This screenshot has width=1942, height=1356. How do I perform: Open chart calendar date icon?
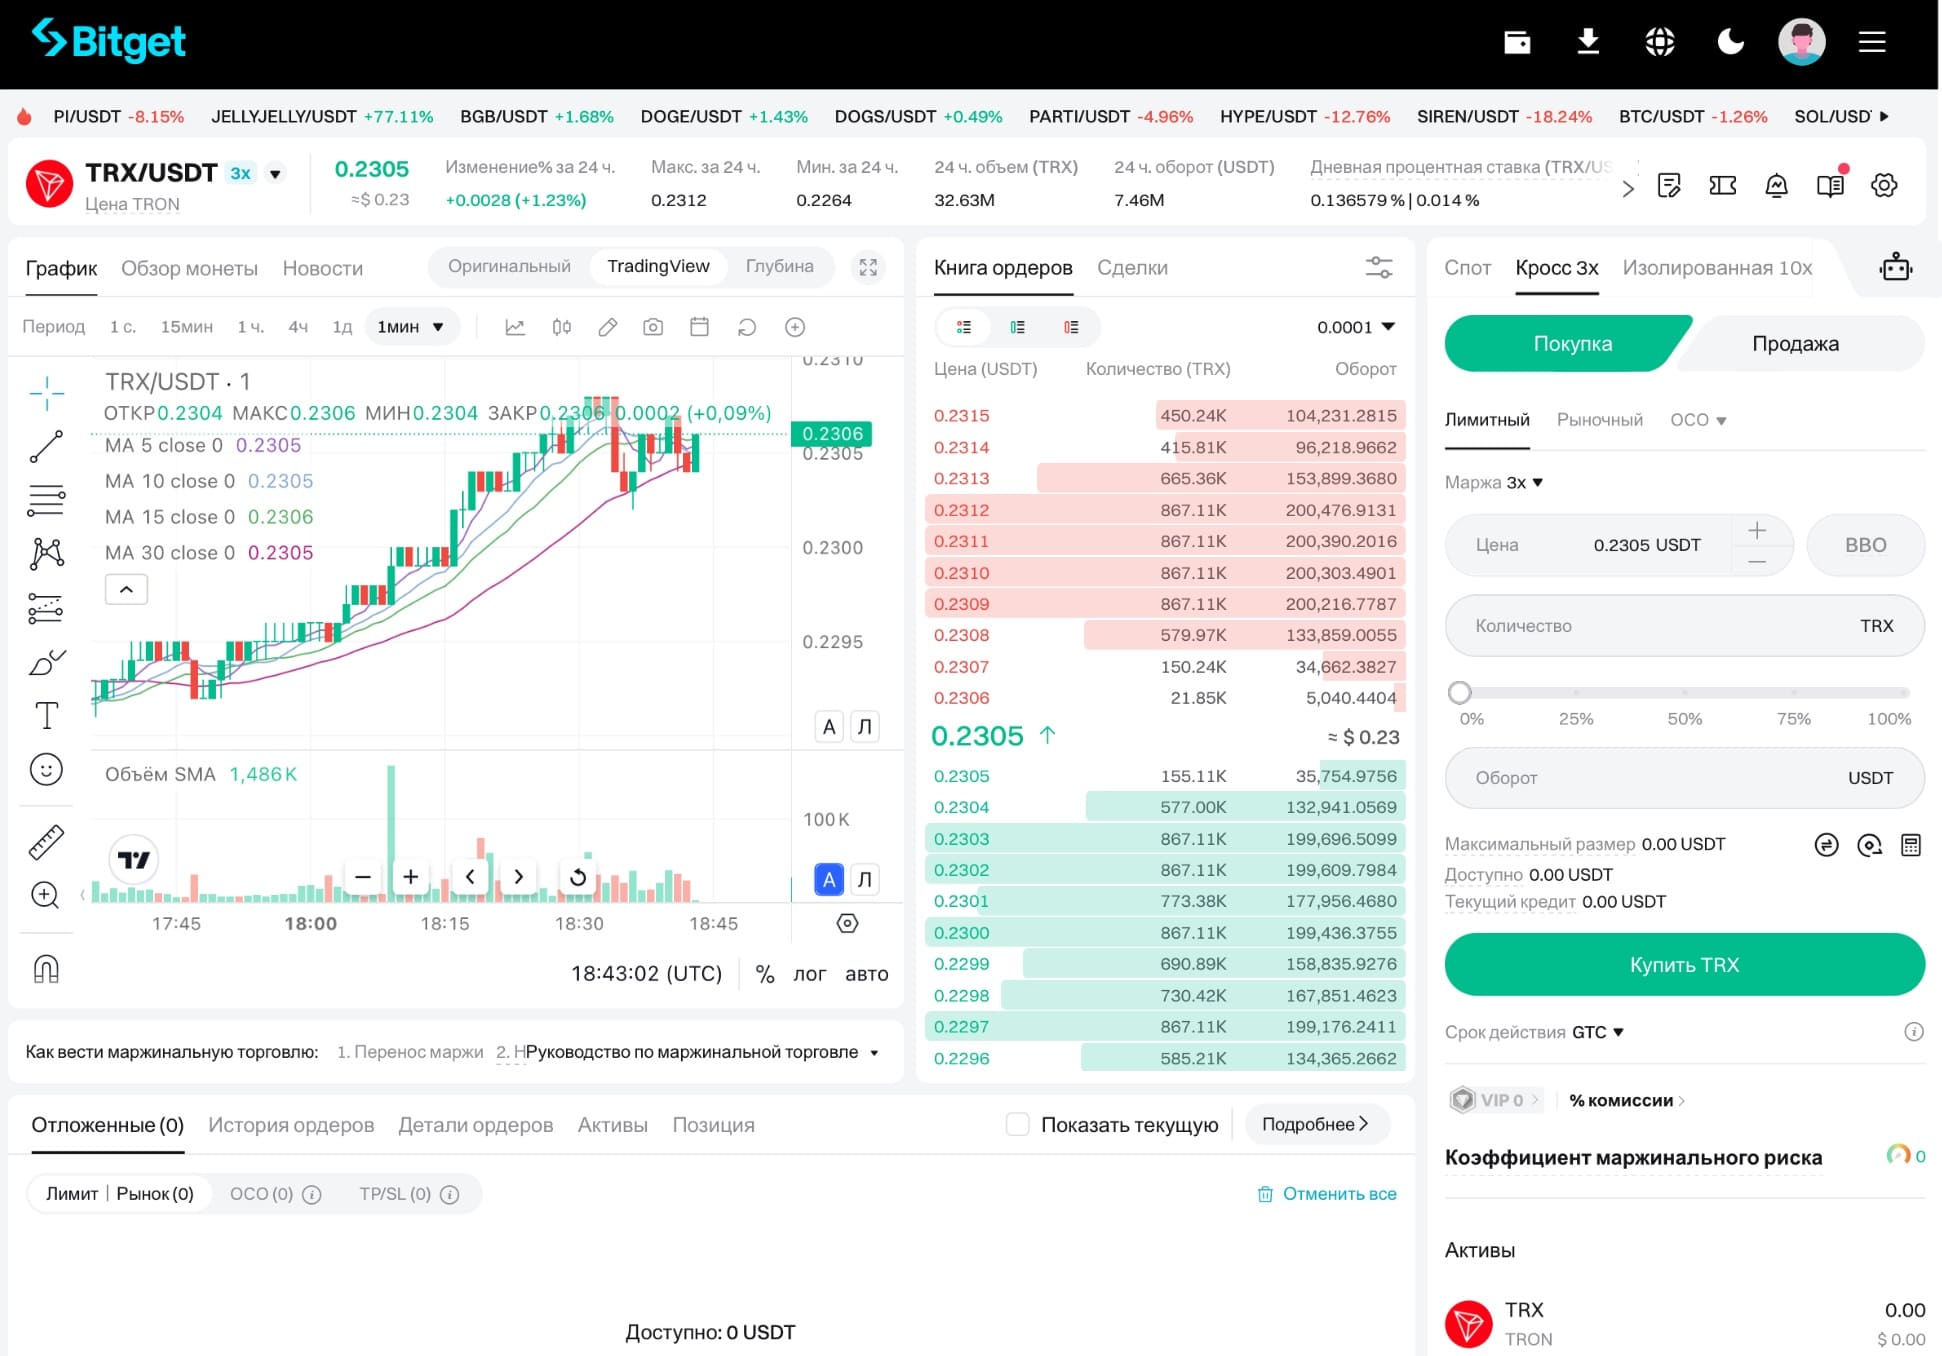(x=700, y=327)
